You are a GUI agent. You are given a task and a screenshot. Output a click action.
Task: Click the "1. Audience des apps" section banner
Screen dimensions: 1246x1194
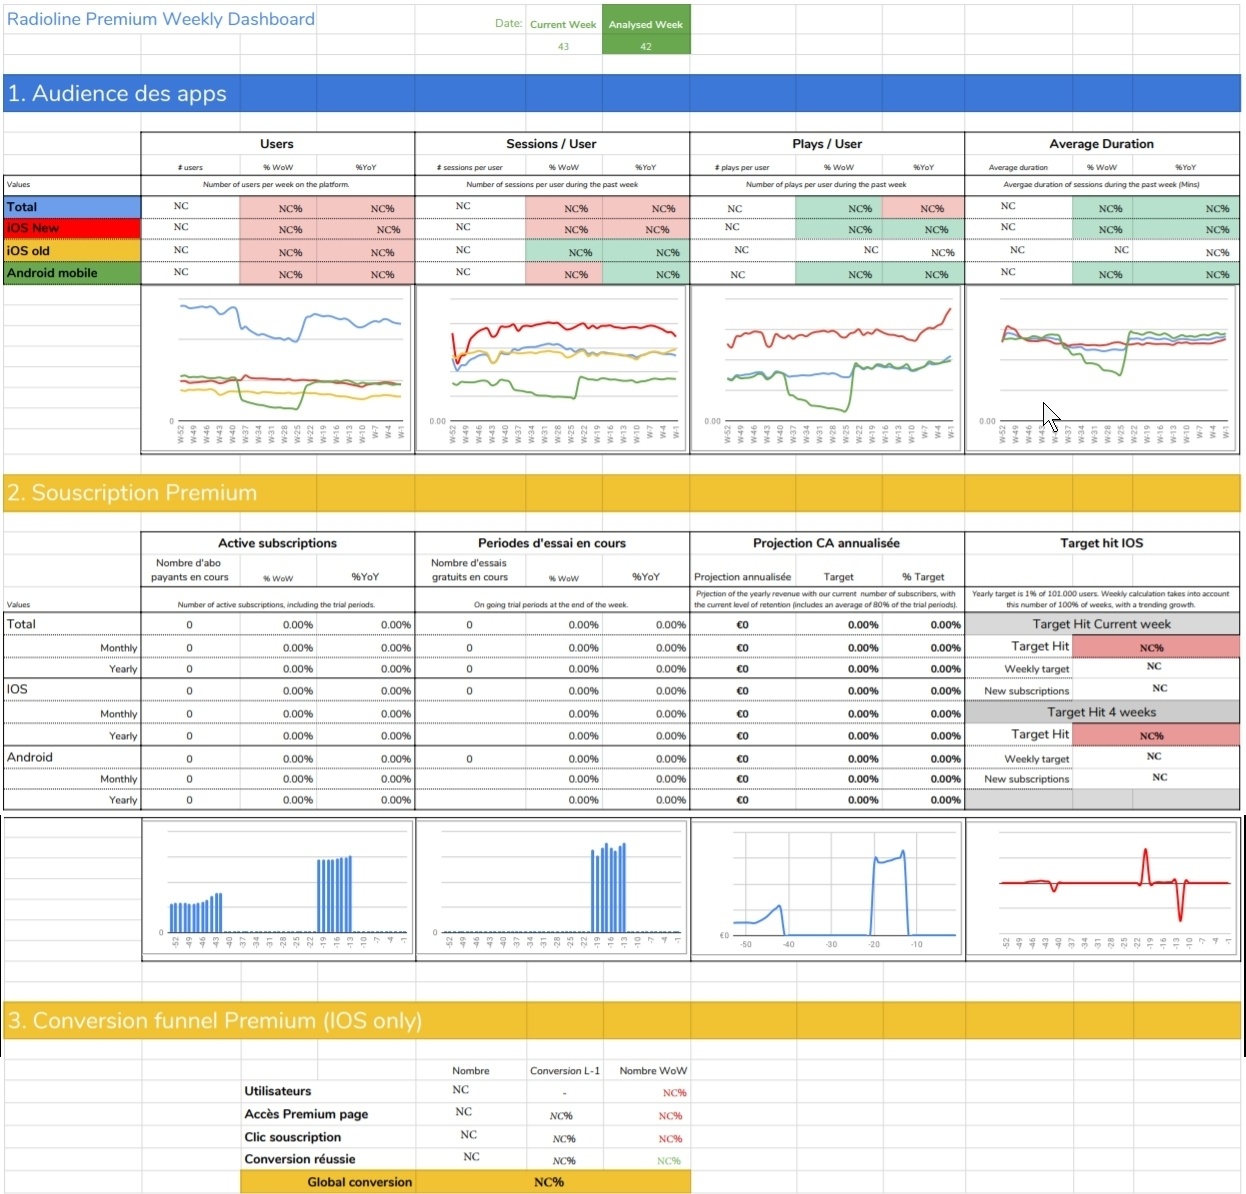pyautogui.click(x=120, y=93)
